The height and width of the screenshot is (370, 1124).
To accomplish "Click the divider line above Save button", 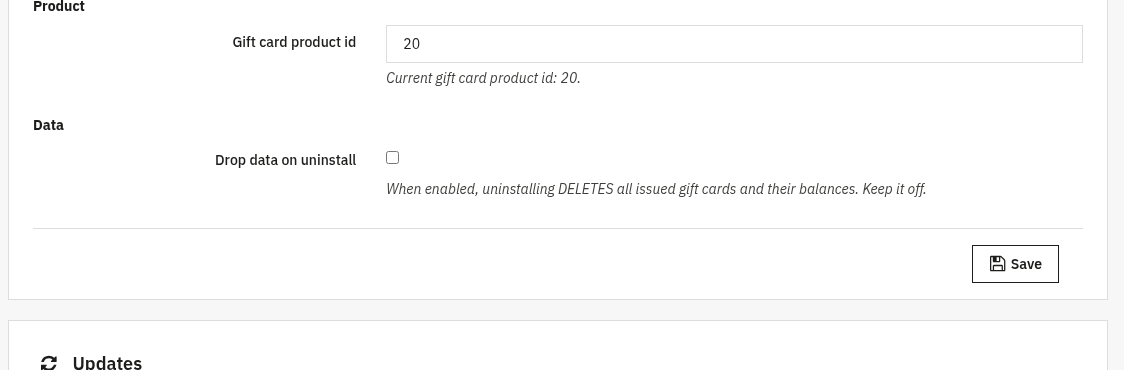I will pyautogui.click(x=558, y=229).
